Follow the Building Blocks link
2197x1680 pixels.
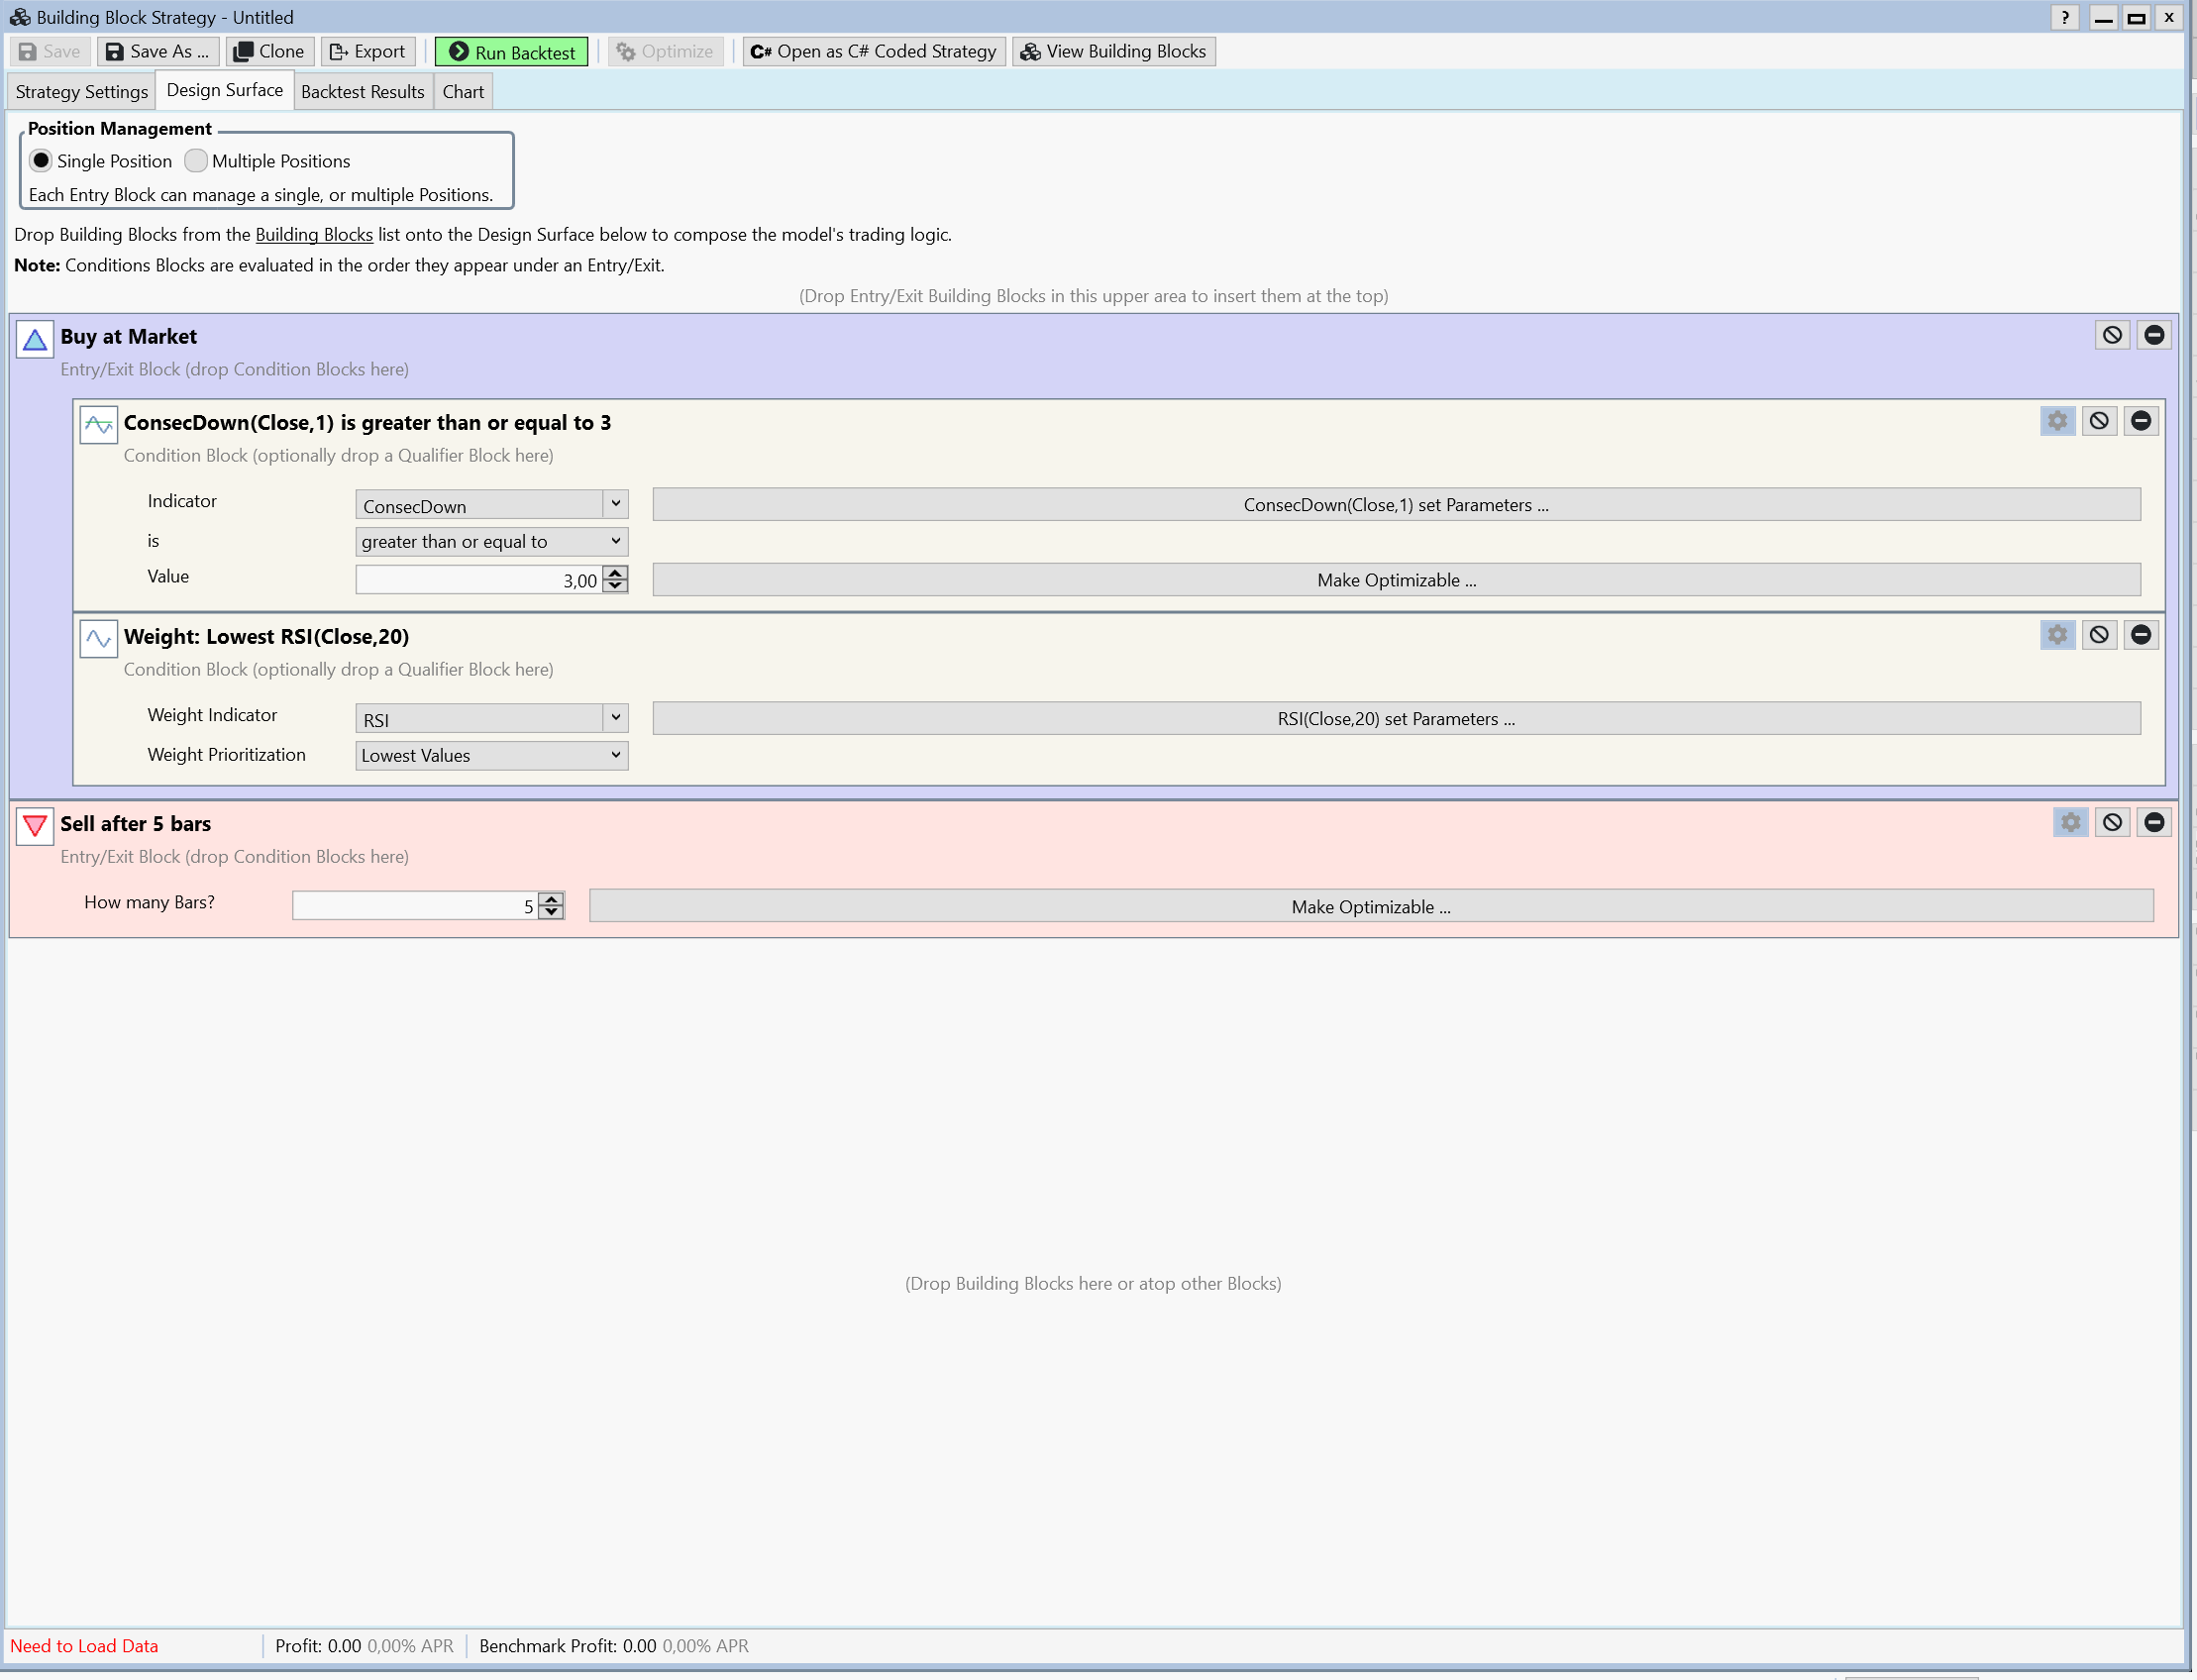[314, 235]
